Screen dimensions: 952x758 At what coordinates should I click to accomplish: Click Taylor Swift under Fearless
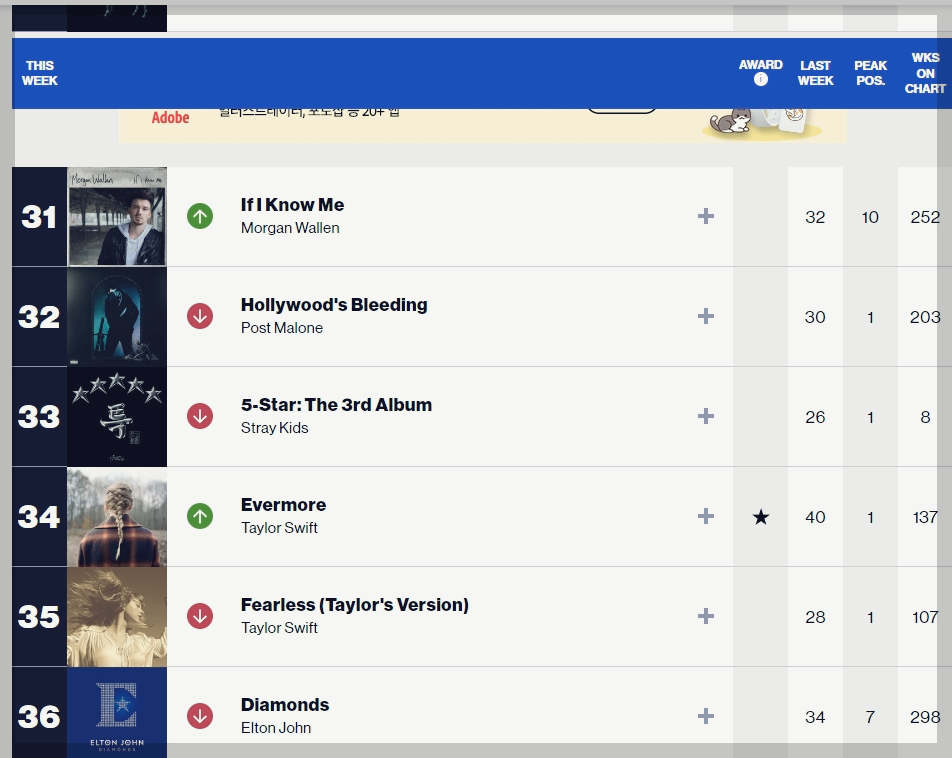tap(279, 627)
